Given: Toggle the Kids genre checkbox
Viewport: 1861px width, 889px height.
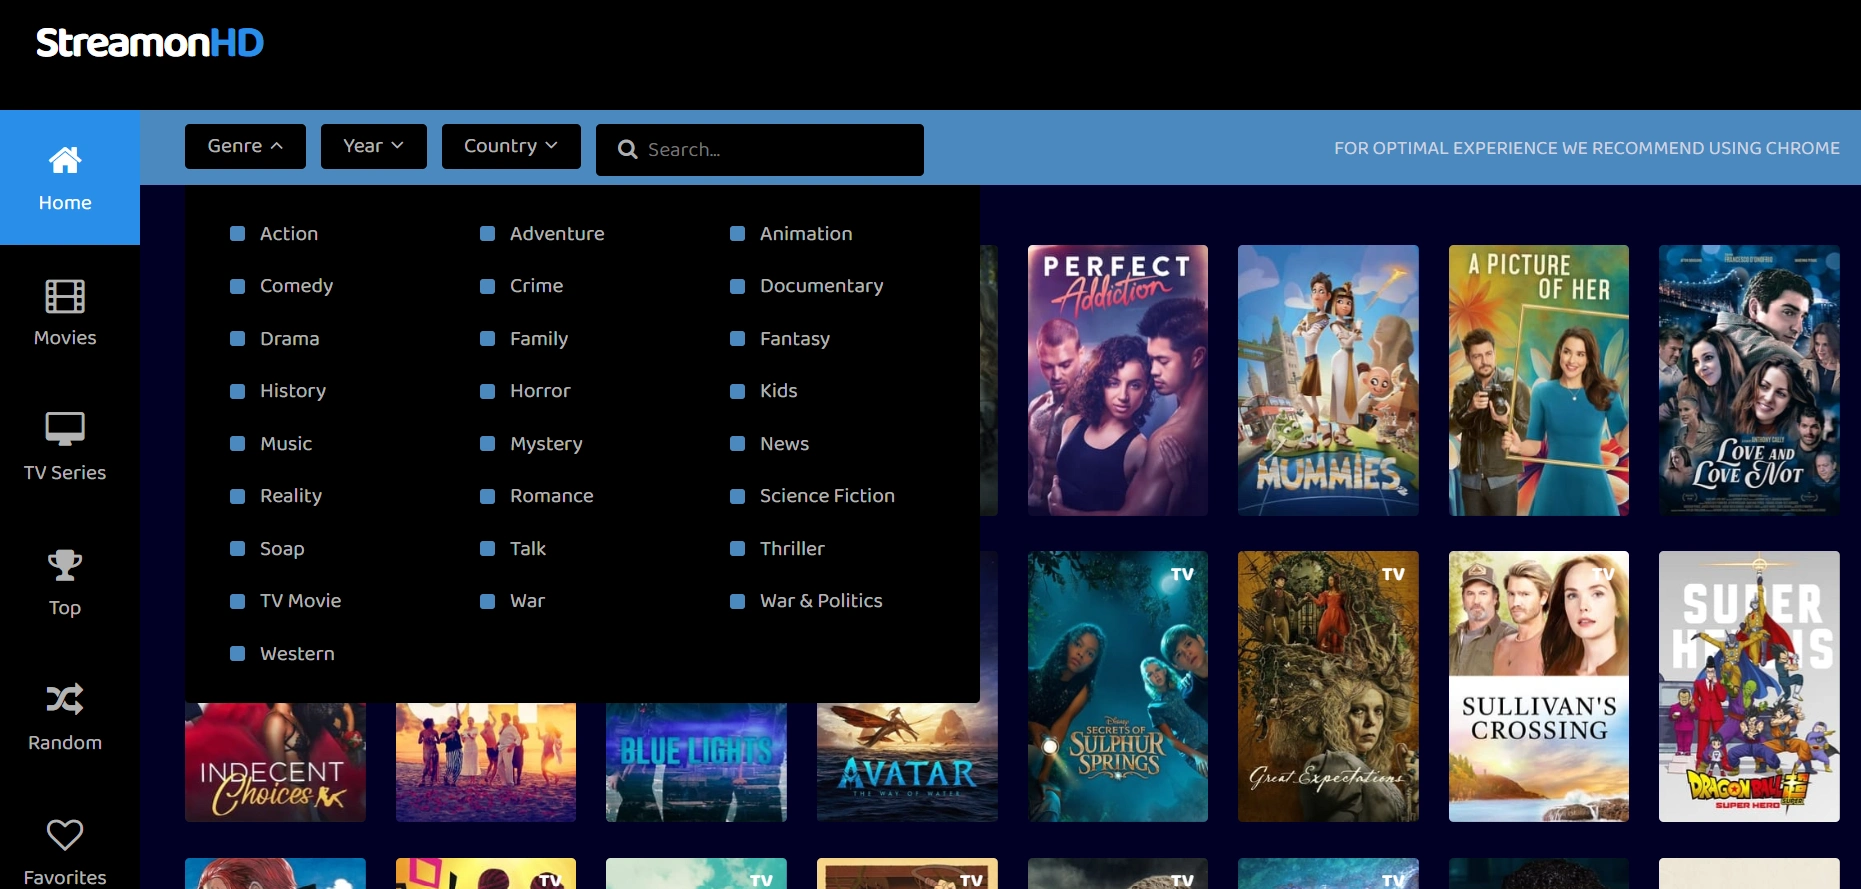Looking at the screenshot, I should pyautogui.click(x=738, y=391).
